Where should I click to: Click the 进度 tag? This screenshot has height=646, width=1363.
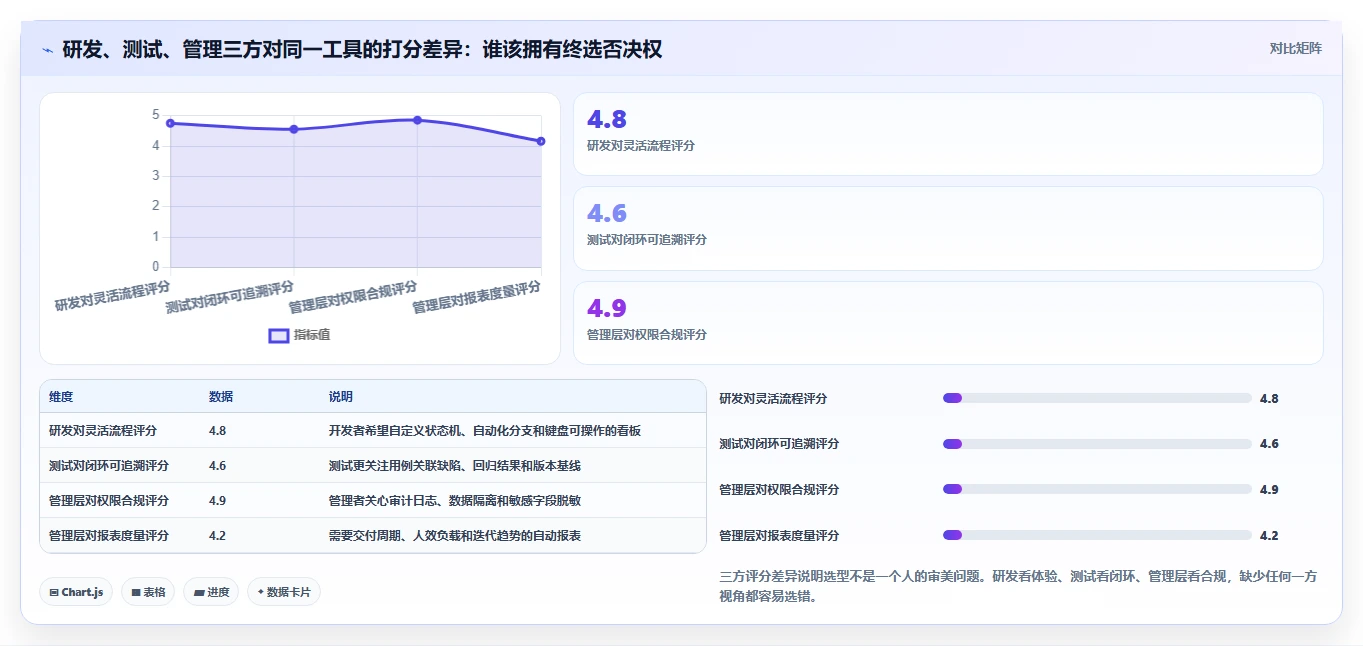(x=211, y=592)
